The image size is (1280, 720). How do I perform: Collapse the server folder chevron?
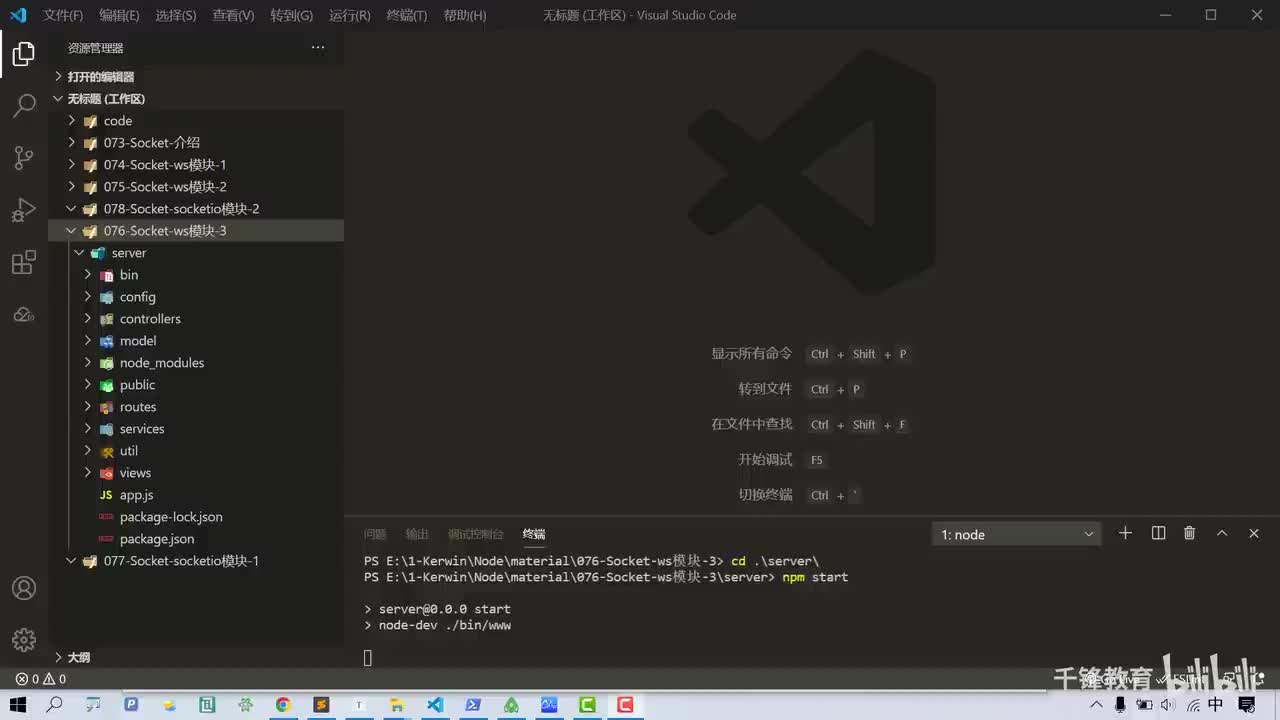(79, 253)
